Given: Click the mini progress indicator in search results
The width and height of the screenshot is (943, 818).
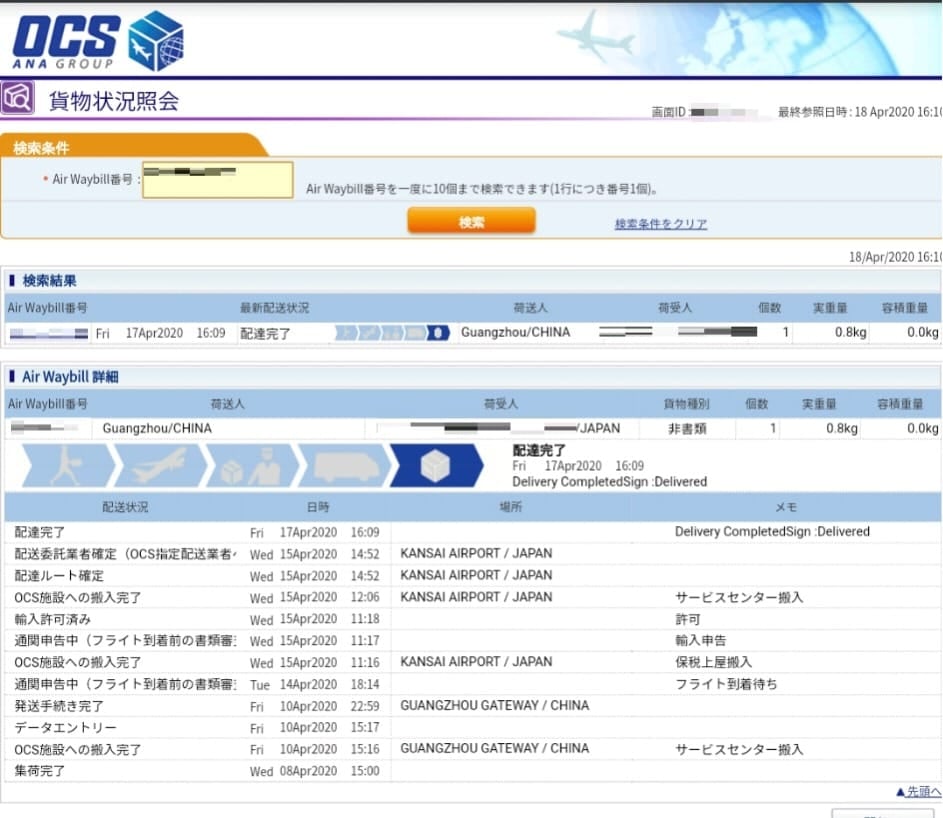Looking at the screenshot, I should 391,332.
